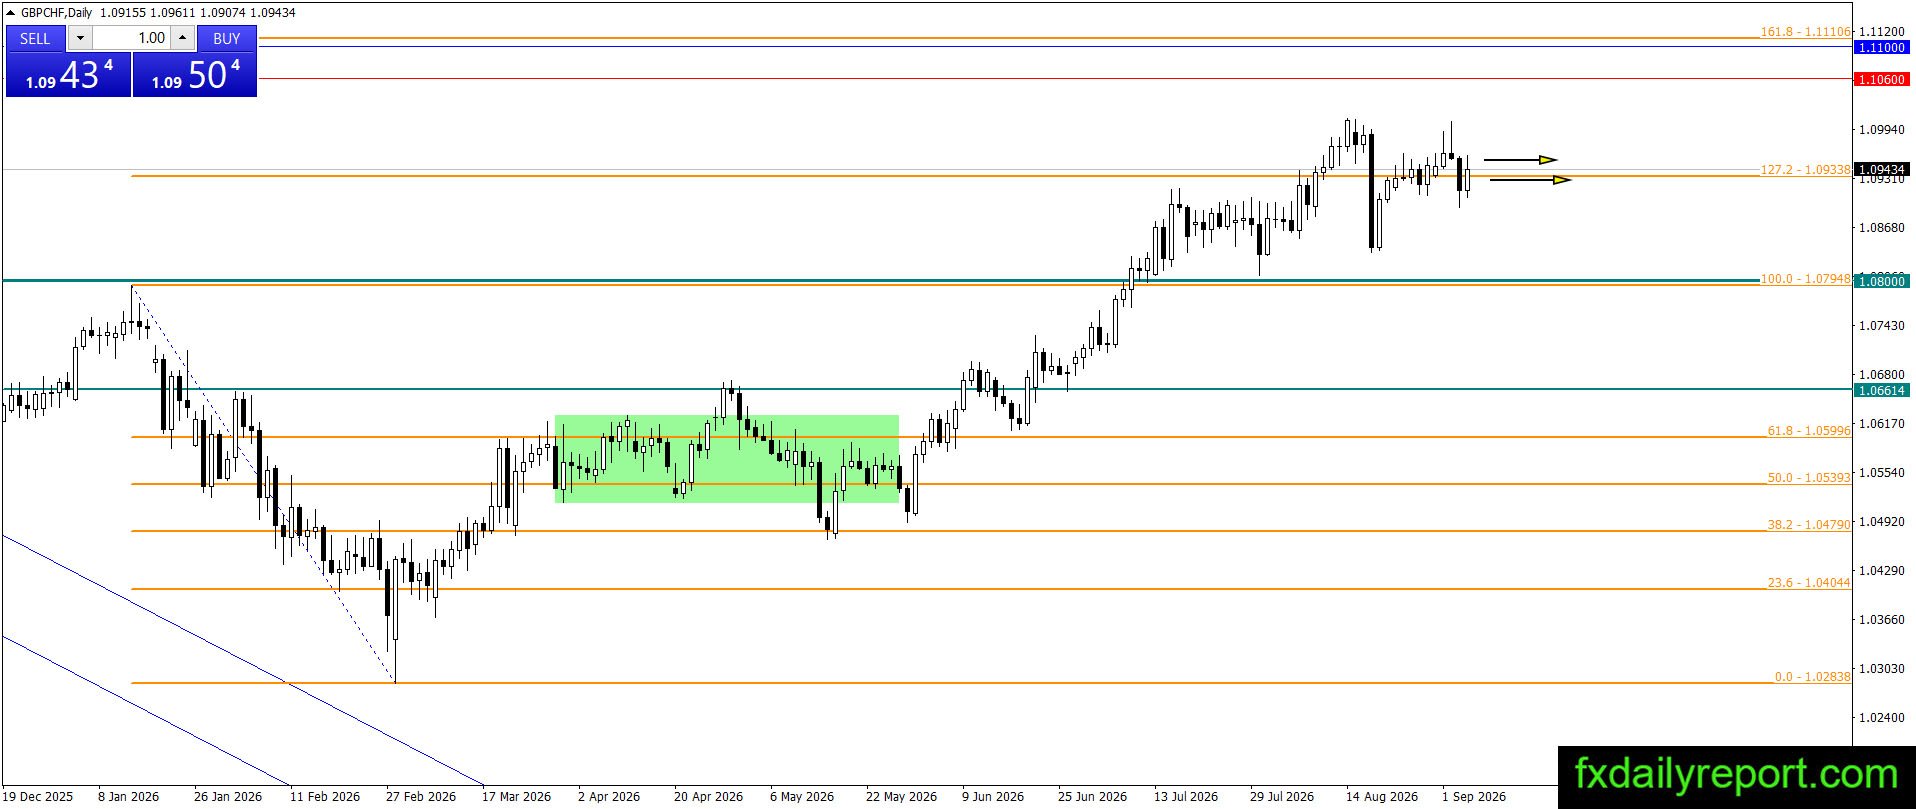Click the green consolidation rectangle
Screen dimensions: 1916x809
727,458
